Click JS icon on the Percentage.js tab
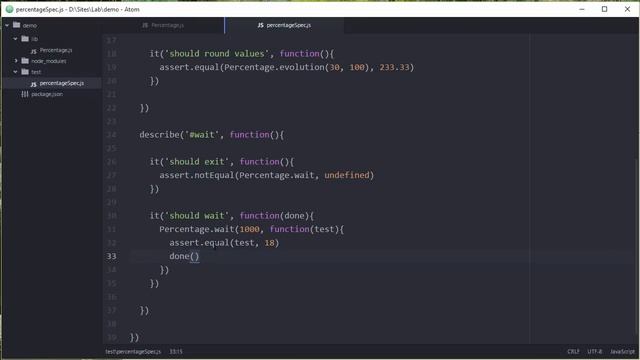Screen dimensions: 640x360 tap(145, 25)
